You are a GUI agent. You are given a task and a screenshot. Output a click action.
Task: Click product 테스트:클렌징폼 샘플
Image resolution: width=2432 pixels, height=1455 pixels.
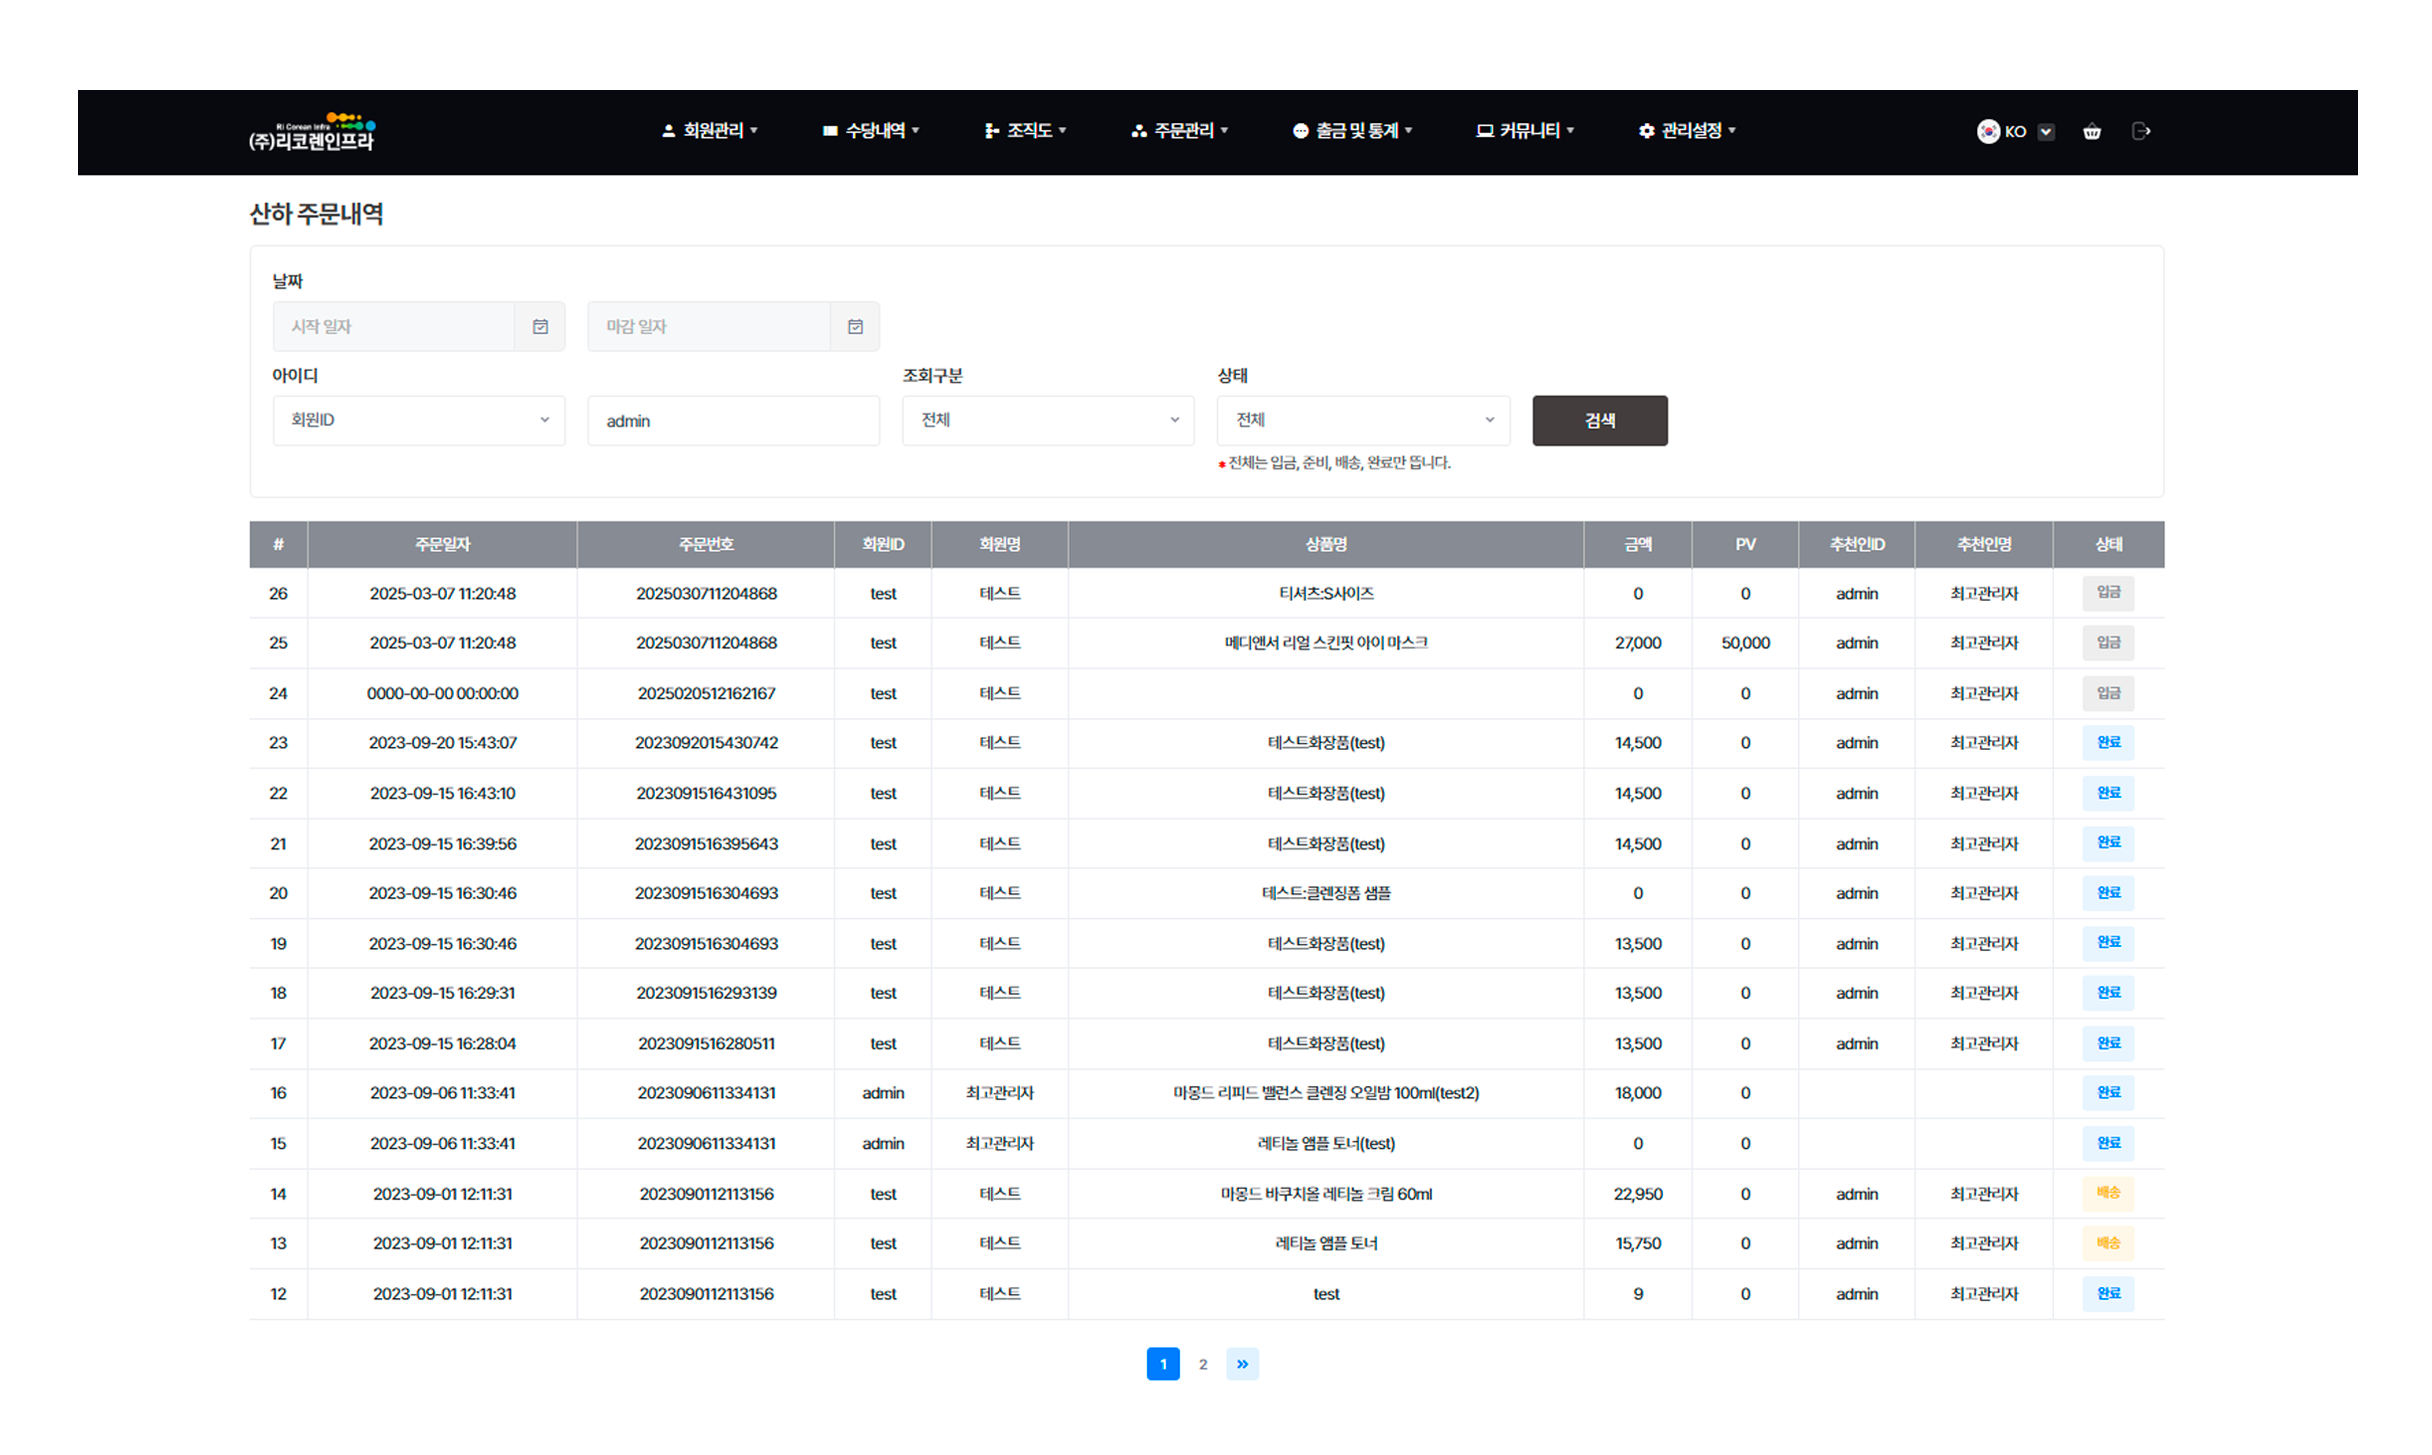(1326, 893)
